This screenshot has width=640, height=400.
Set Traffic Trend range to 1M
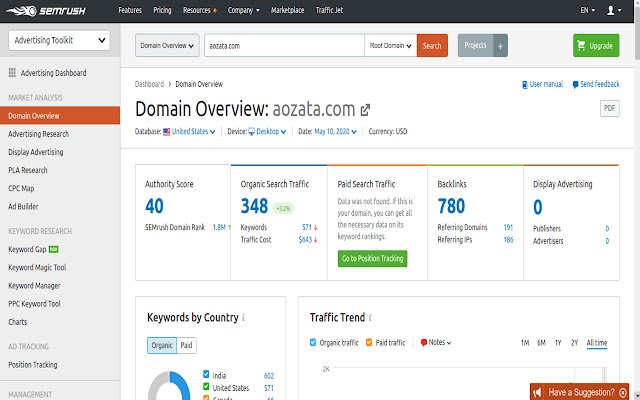pos(525,342)
